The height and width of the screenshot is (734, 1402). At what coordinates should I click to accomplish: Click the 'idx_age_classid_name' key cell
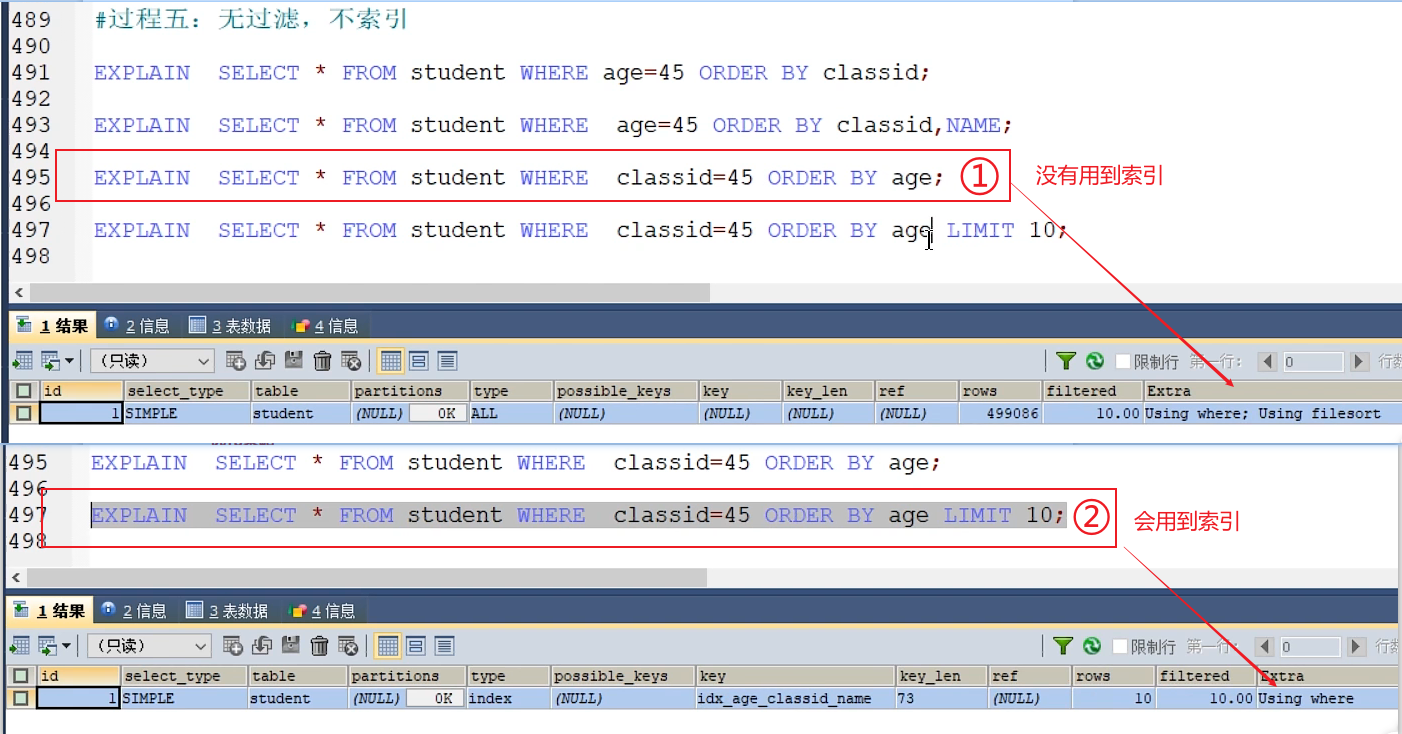tap(795, 698)
